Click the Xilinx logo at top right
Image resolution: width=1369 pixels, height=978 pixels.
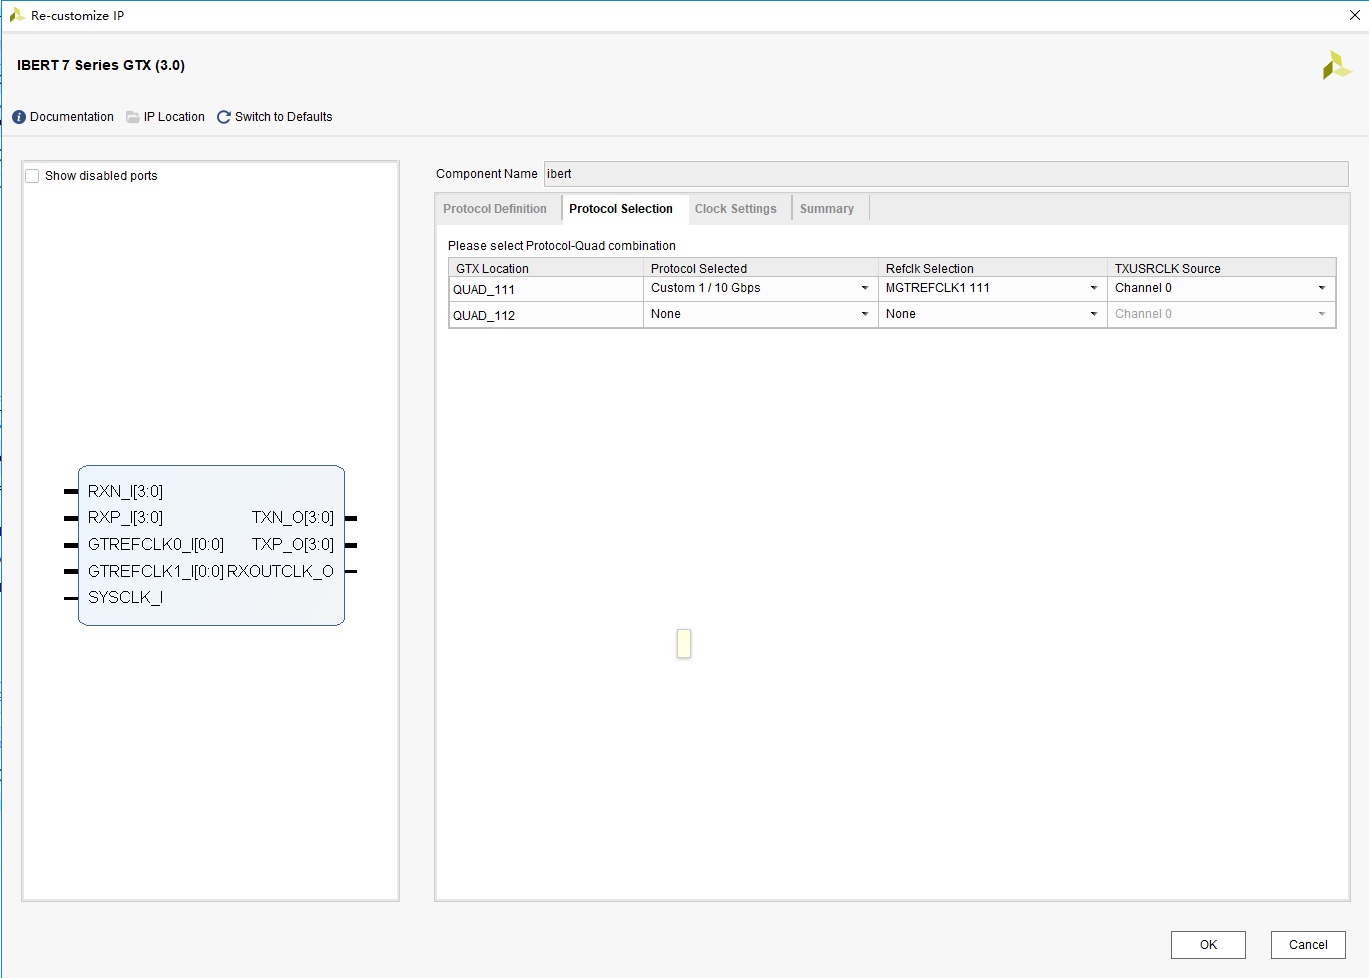tap(1336, 66)
